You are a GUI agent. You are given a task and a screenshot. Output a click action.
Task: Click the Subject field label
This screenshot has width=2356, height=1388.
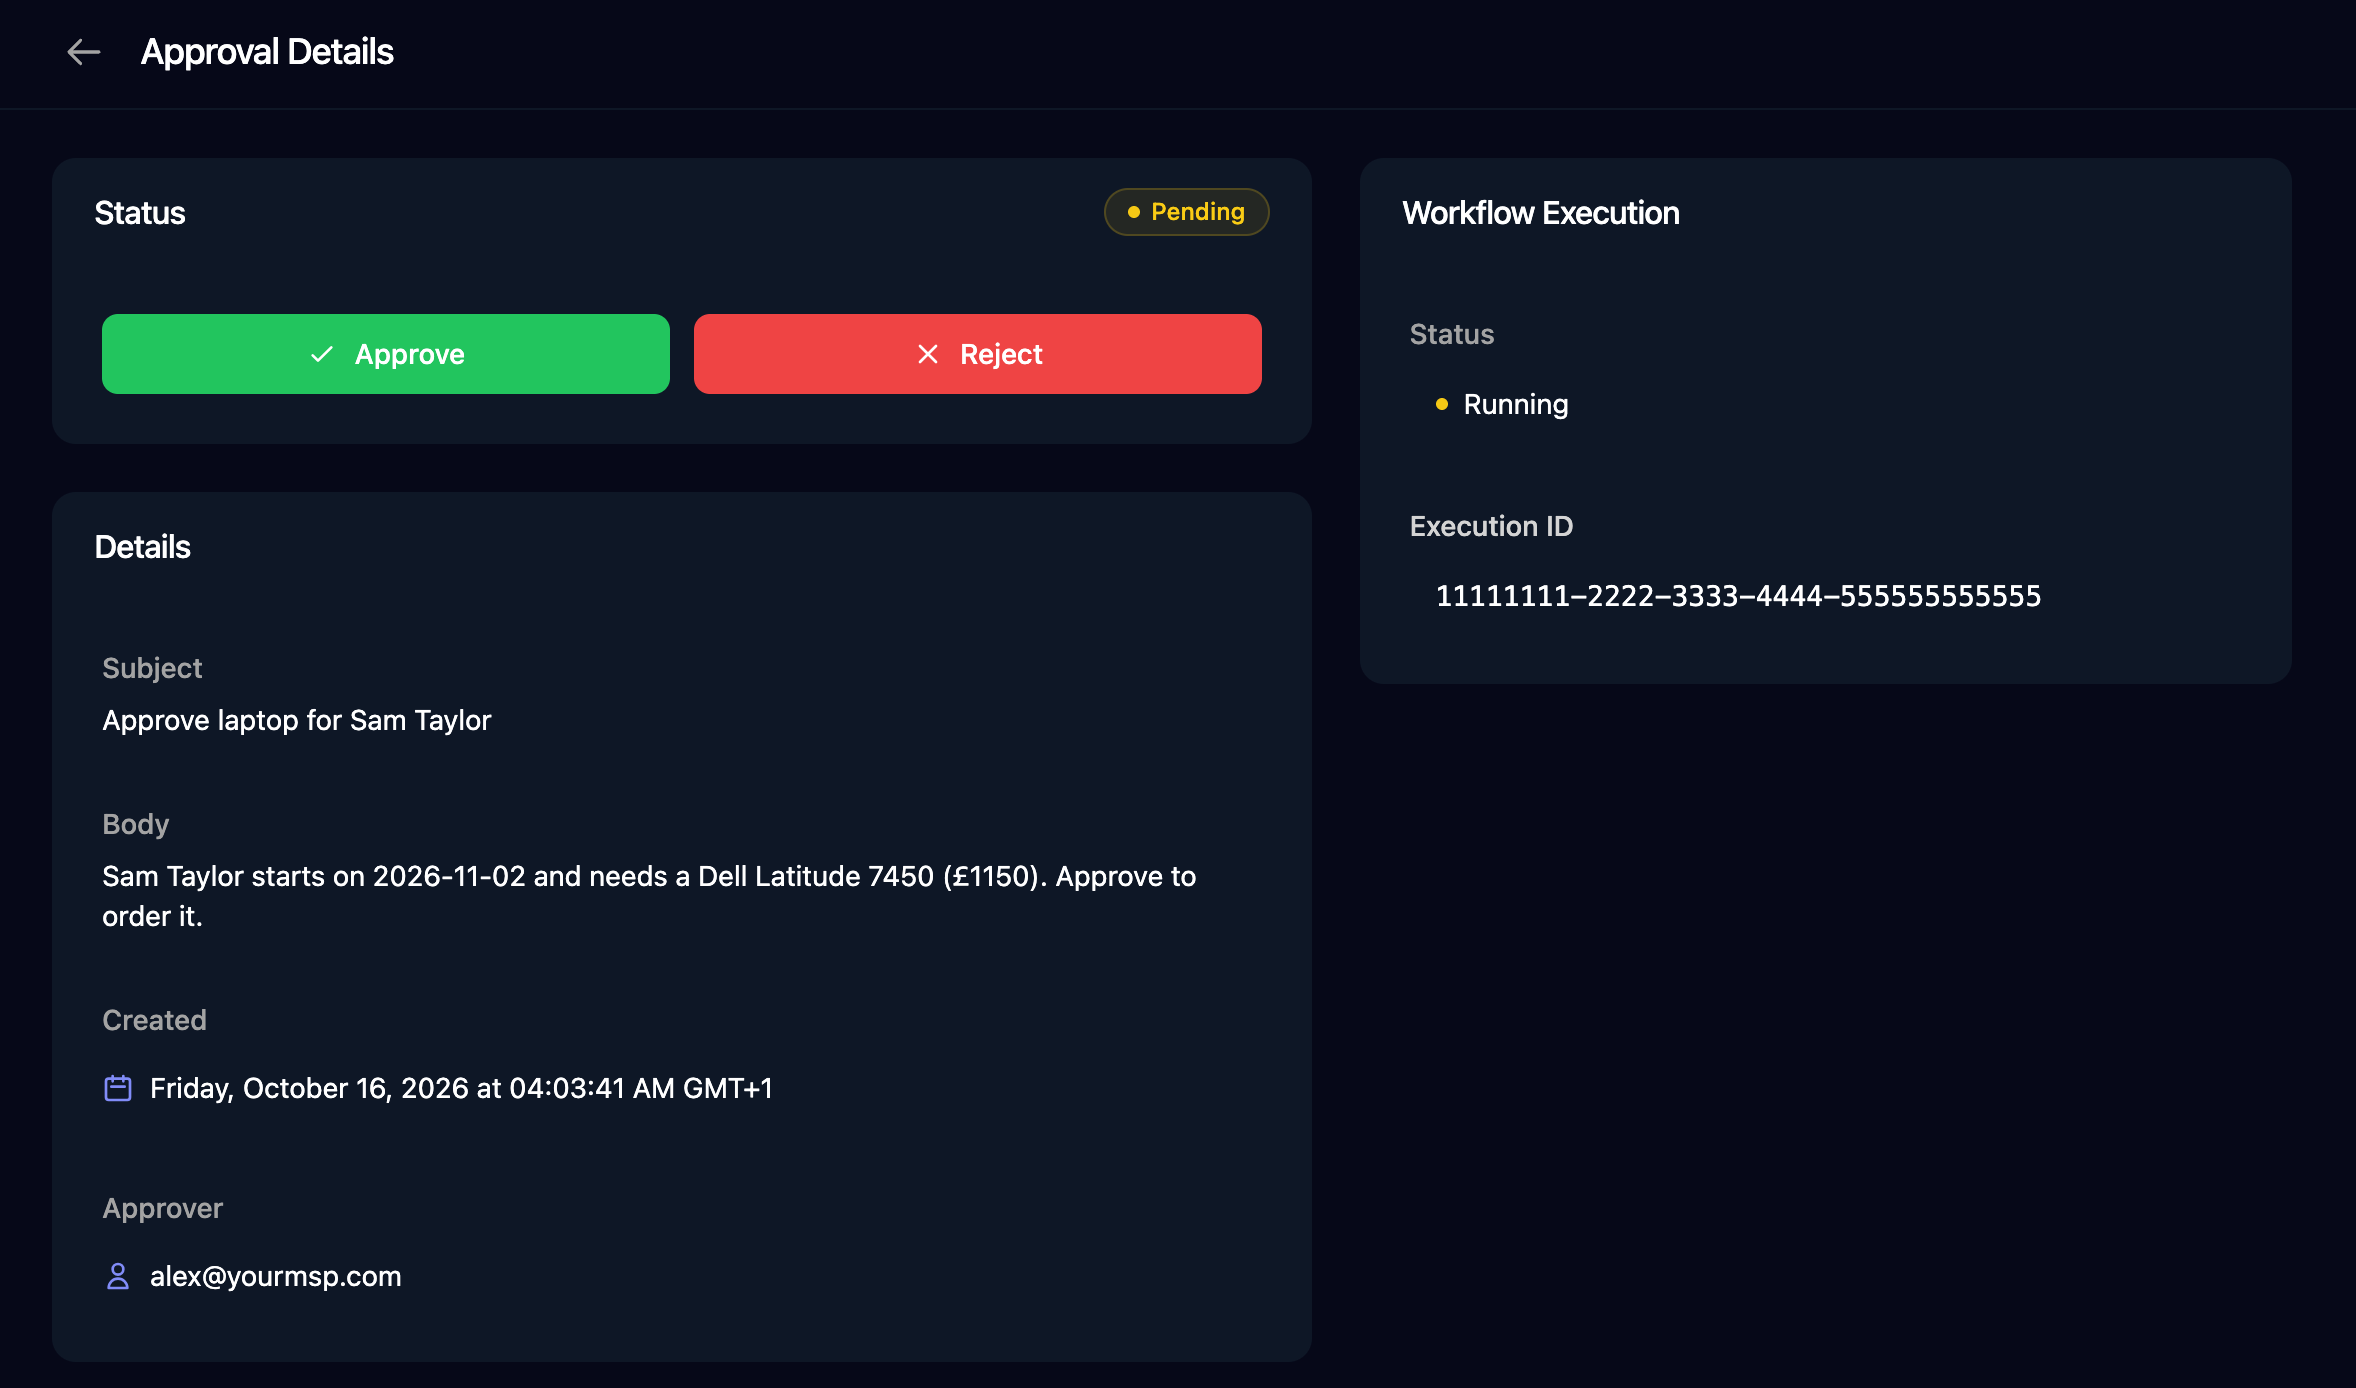click(x=152, y=668)
